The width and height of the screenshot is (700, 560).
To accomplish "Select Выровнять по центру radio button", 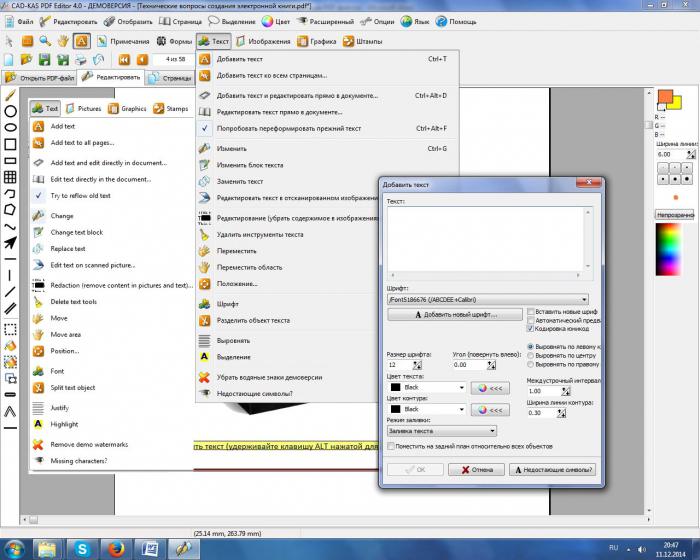I will click(x=530, y=355).
